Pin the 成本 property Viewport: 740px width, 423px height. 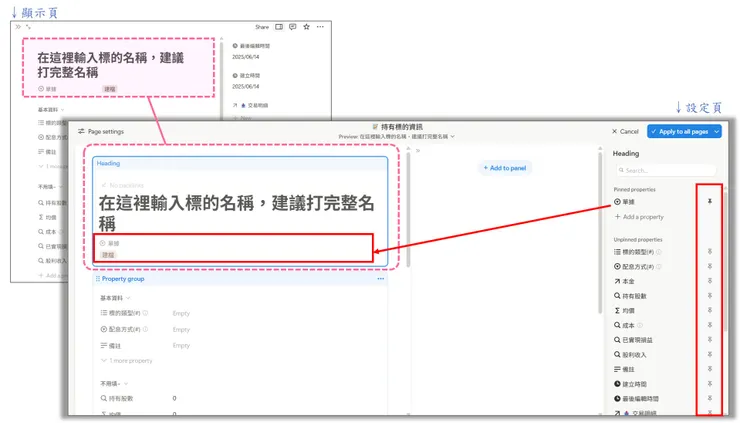(x=709, y=325)
